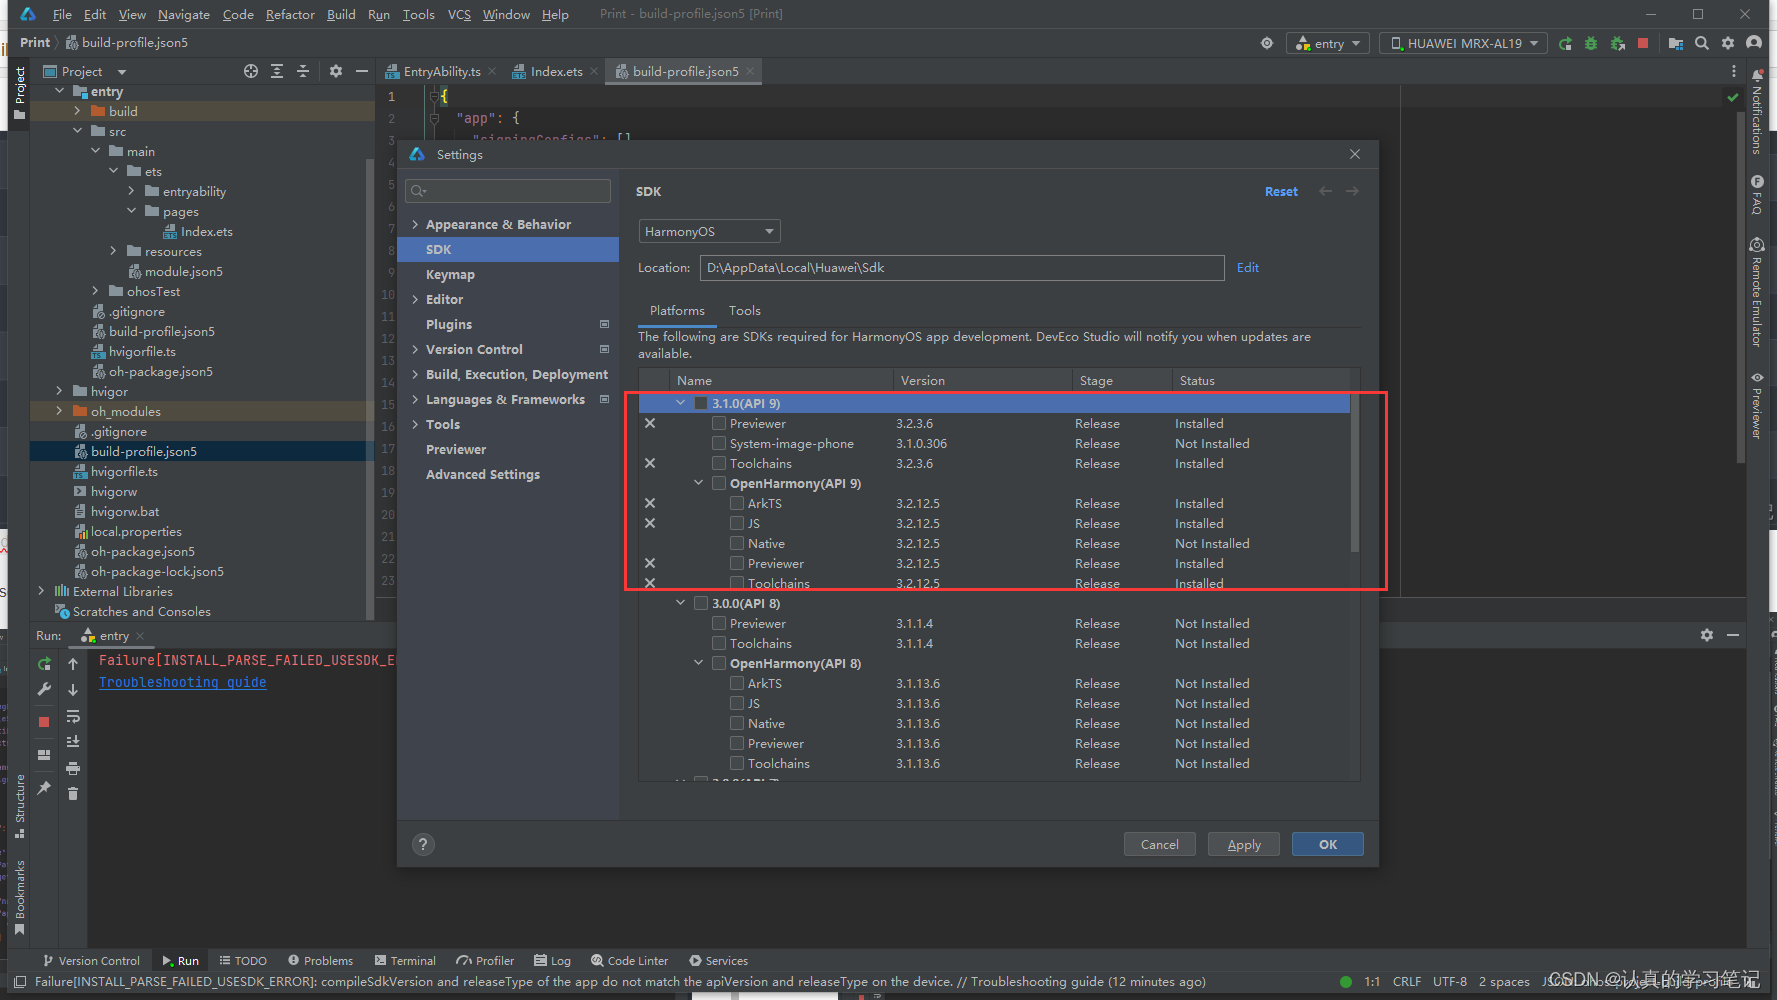Open help question mark in Settings dialog
Viewport: 1777px width, 1000px height.
tap(423, 844)
